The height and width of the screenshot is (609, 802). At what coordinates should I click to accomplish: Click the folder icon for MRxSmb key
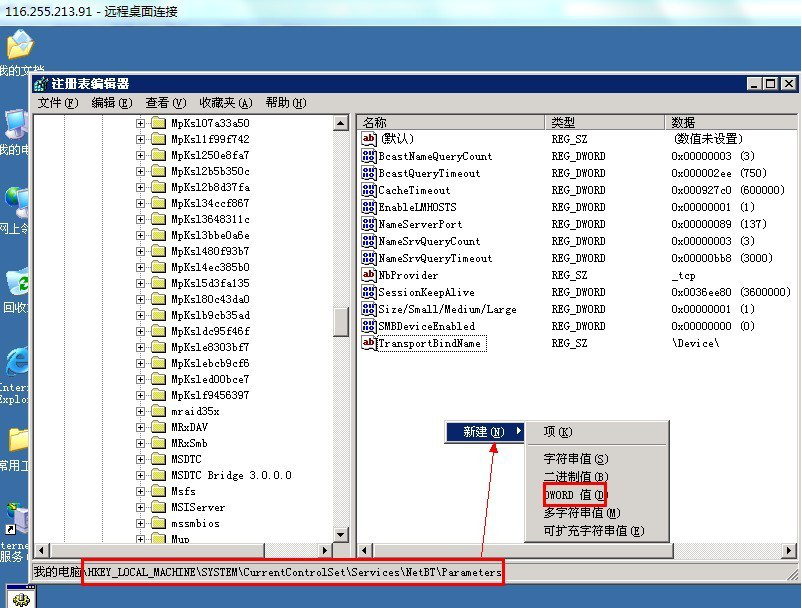(x=158, y=443)
